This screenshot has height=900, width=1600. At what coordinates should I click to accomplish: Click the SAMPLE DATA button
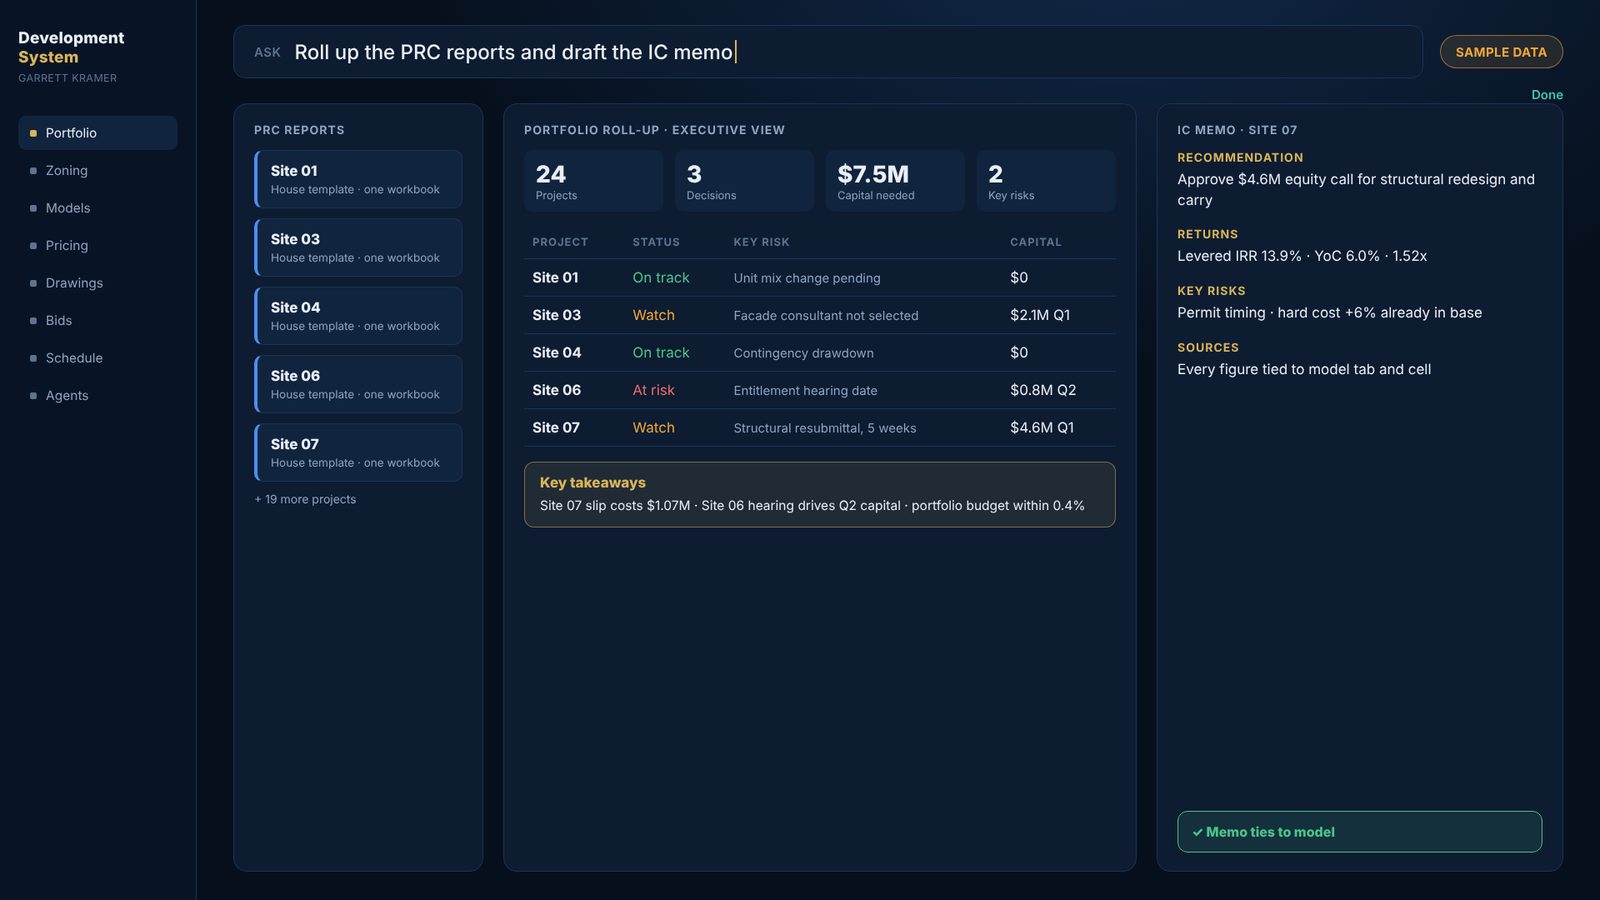1501,52
